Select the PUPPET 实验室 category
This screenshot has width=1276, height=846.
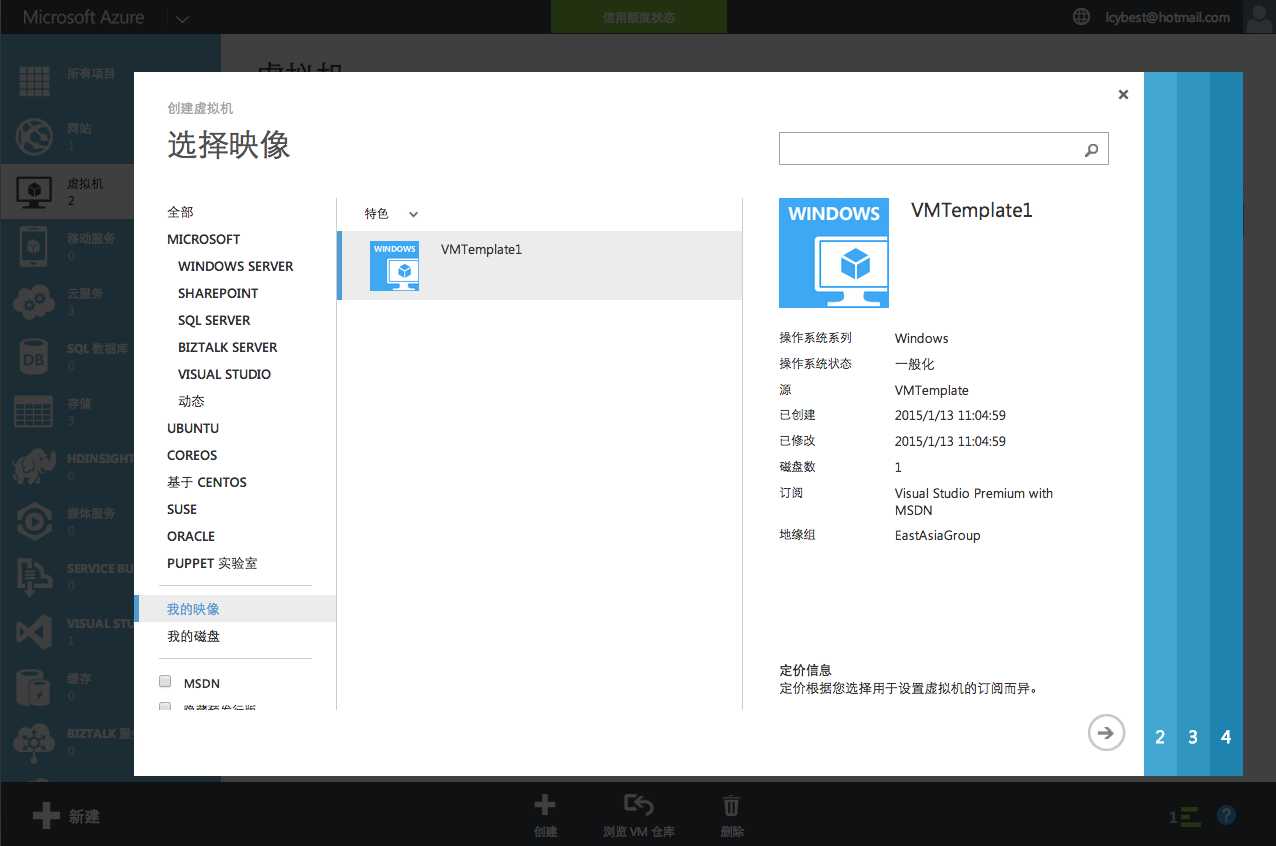212,563
